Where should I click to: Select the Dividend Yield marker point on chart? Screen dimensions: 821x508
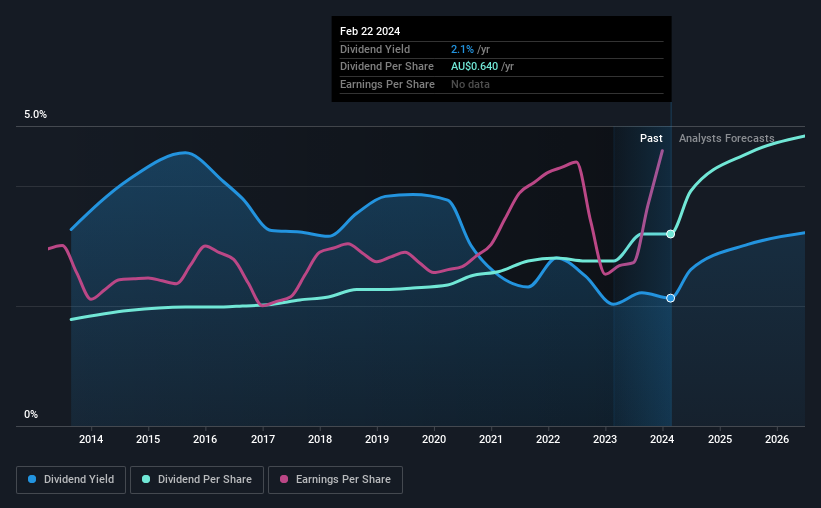click(x=670, y=298)
